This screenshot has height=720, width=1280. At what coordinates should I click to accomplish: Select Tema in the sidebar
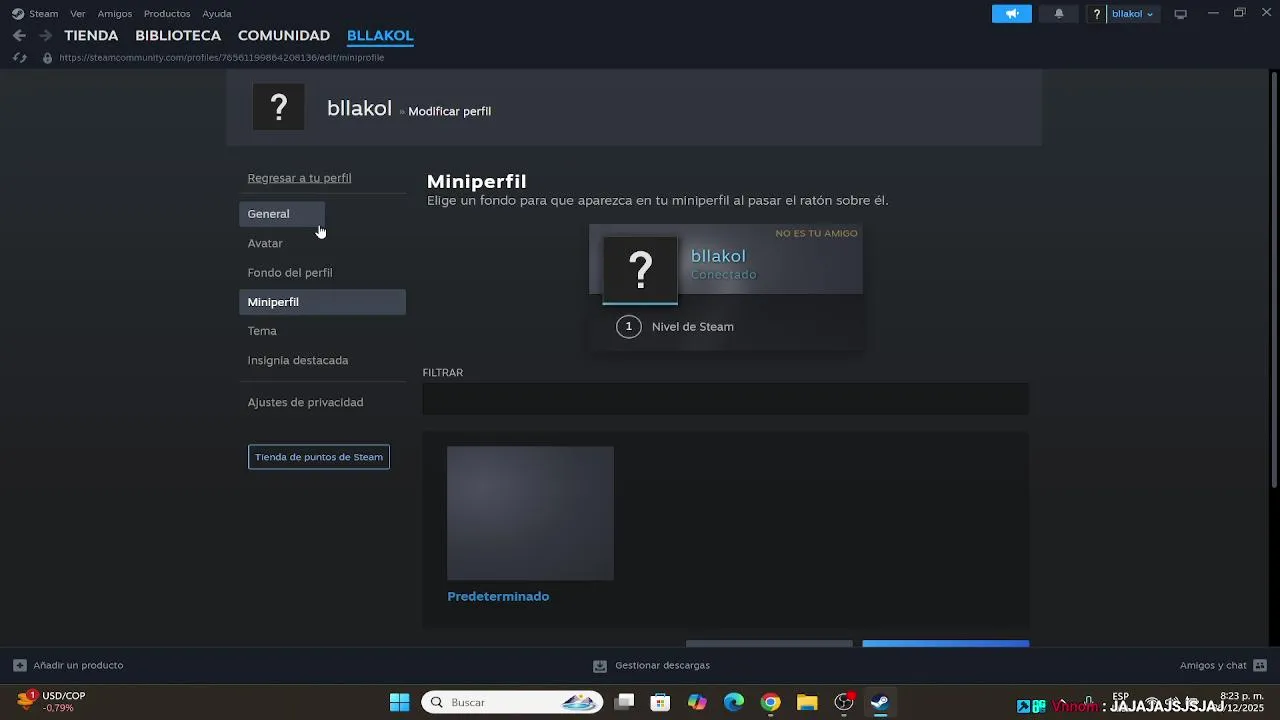pos(262,331)
